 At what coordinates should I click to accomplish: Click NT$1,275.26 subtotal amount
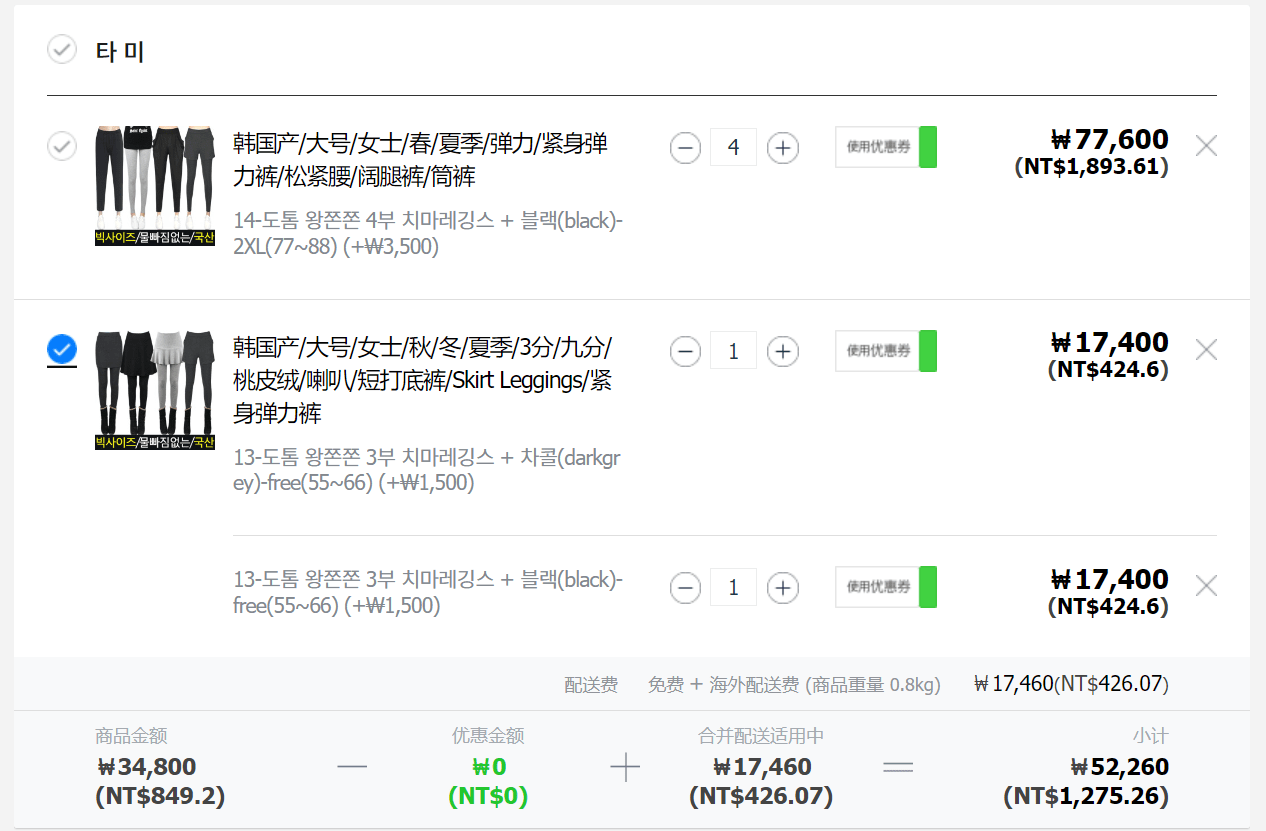(1086, 797)
